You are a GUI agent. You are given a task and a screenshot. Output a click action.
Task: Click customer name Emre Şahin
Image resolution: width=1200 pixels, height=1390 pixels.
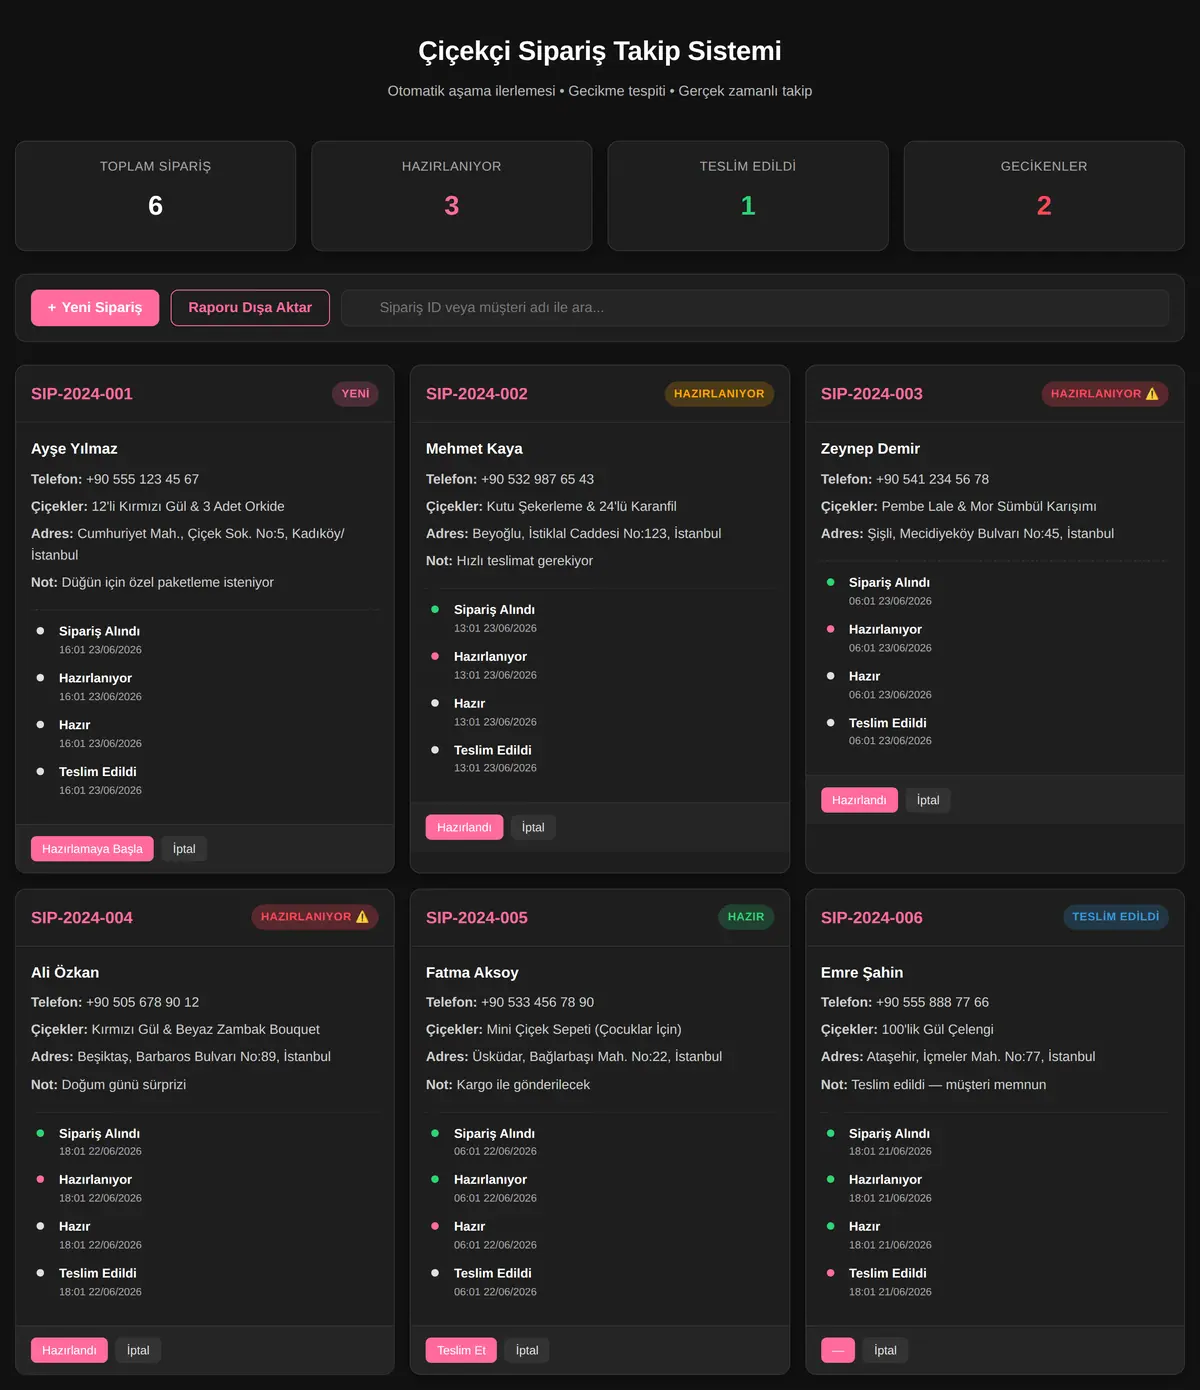862,973
